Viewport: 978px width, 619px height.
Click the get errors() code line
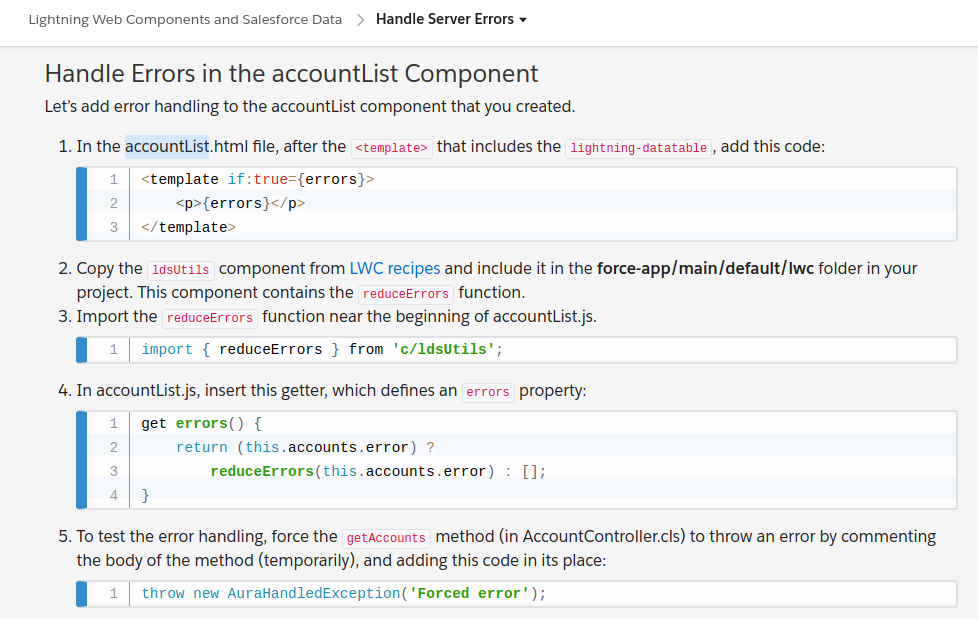point(201,423)
